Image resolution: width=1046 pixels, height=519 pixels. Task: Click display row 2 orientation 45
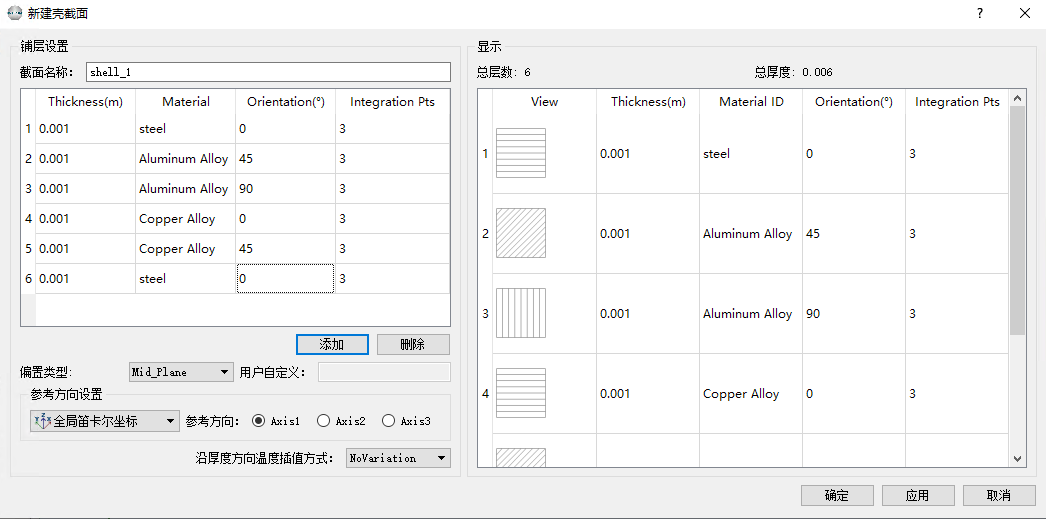[854, 233]
